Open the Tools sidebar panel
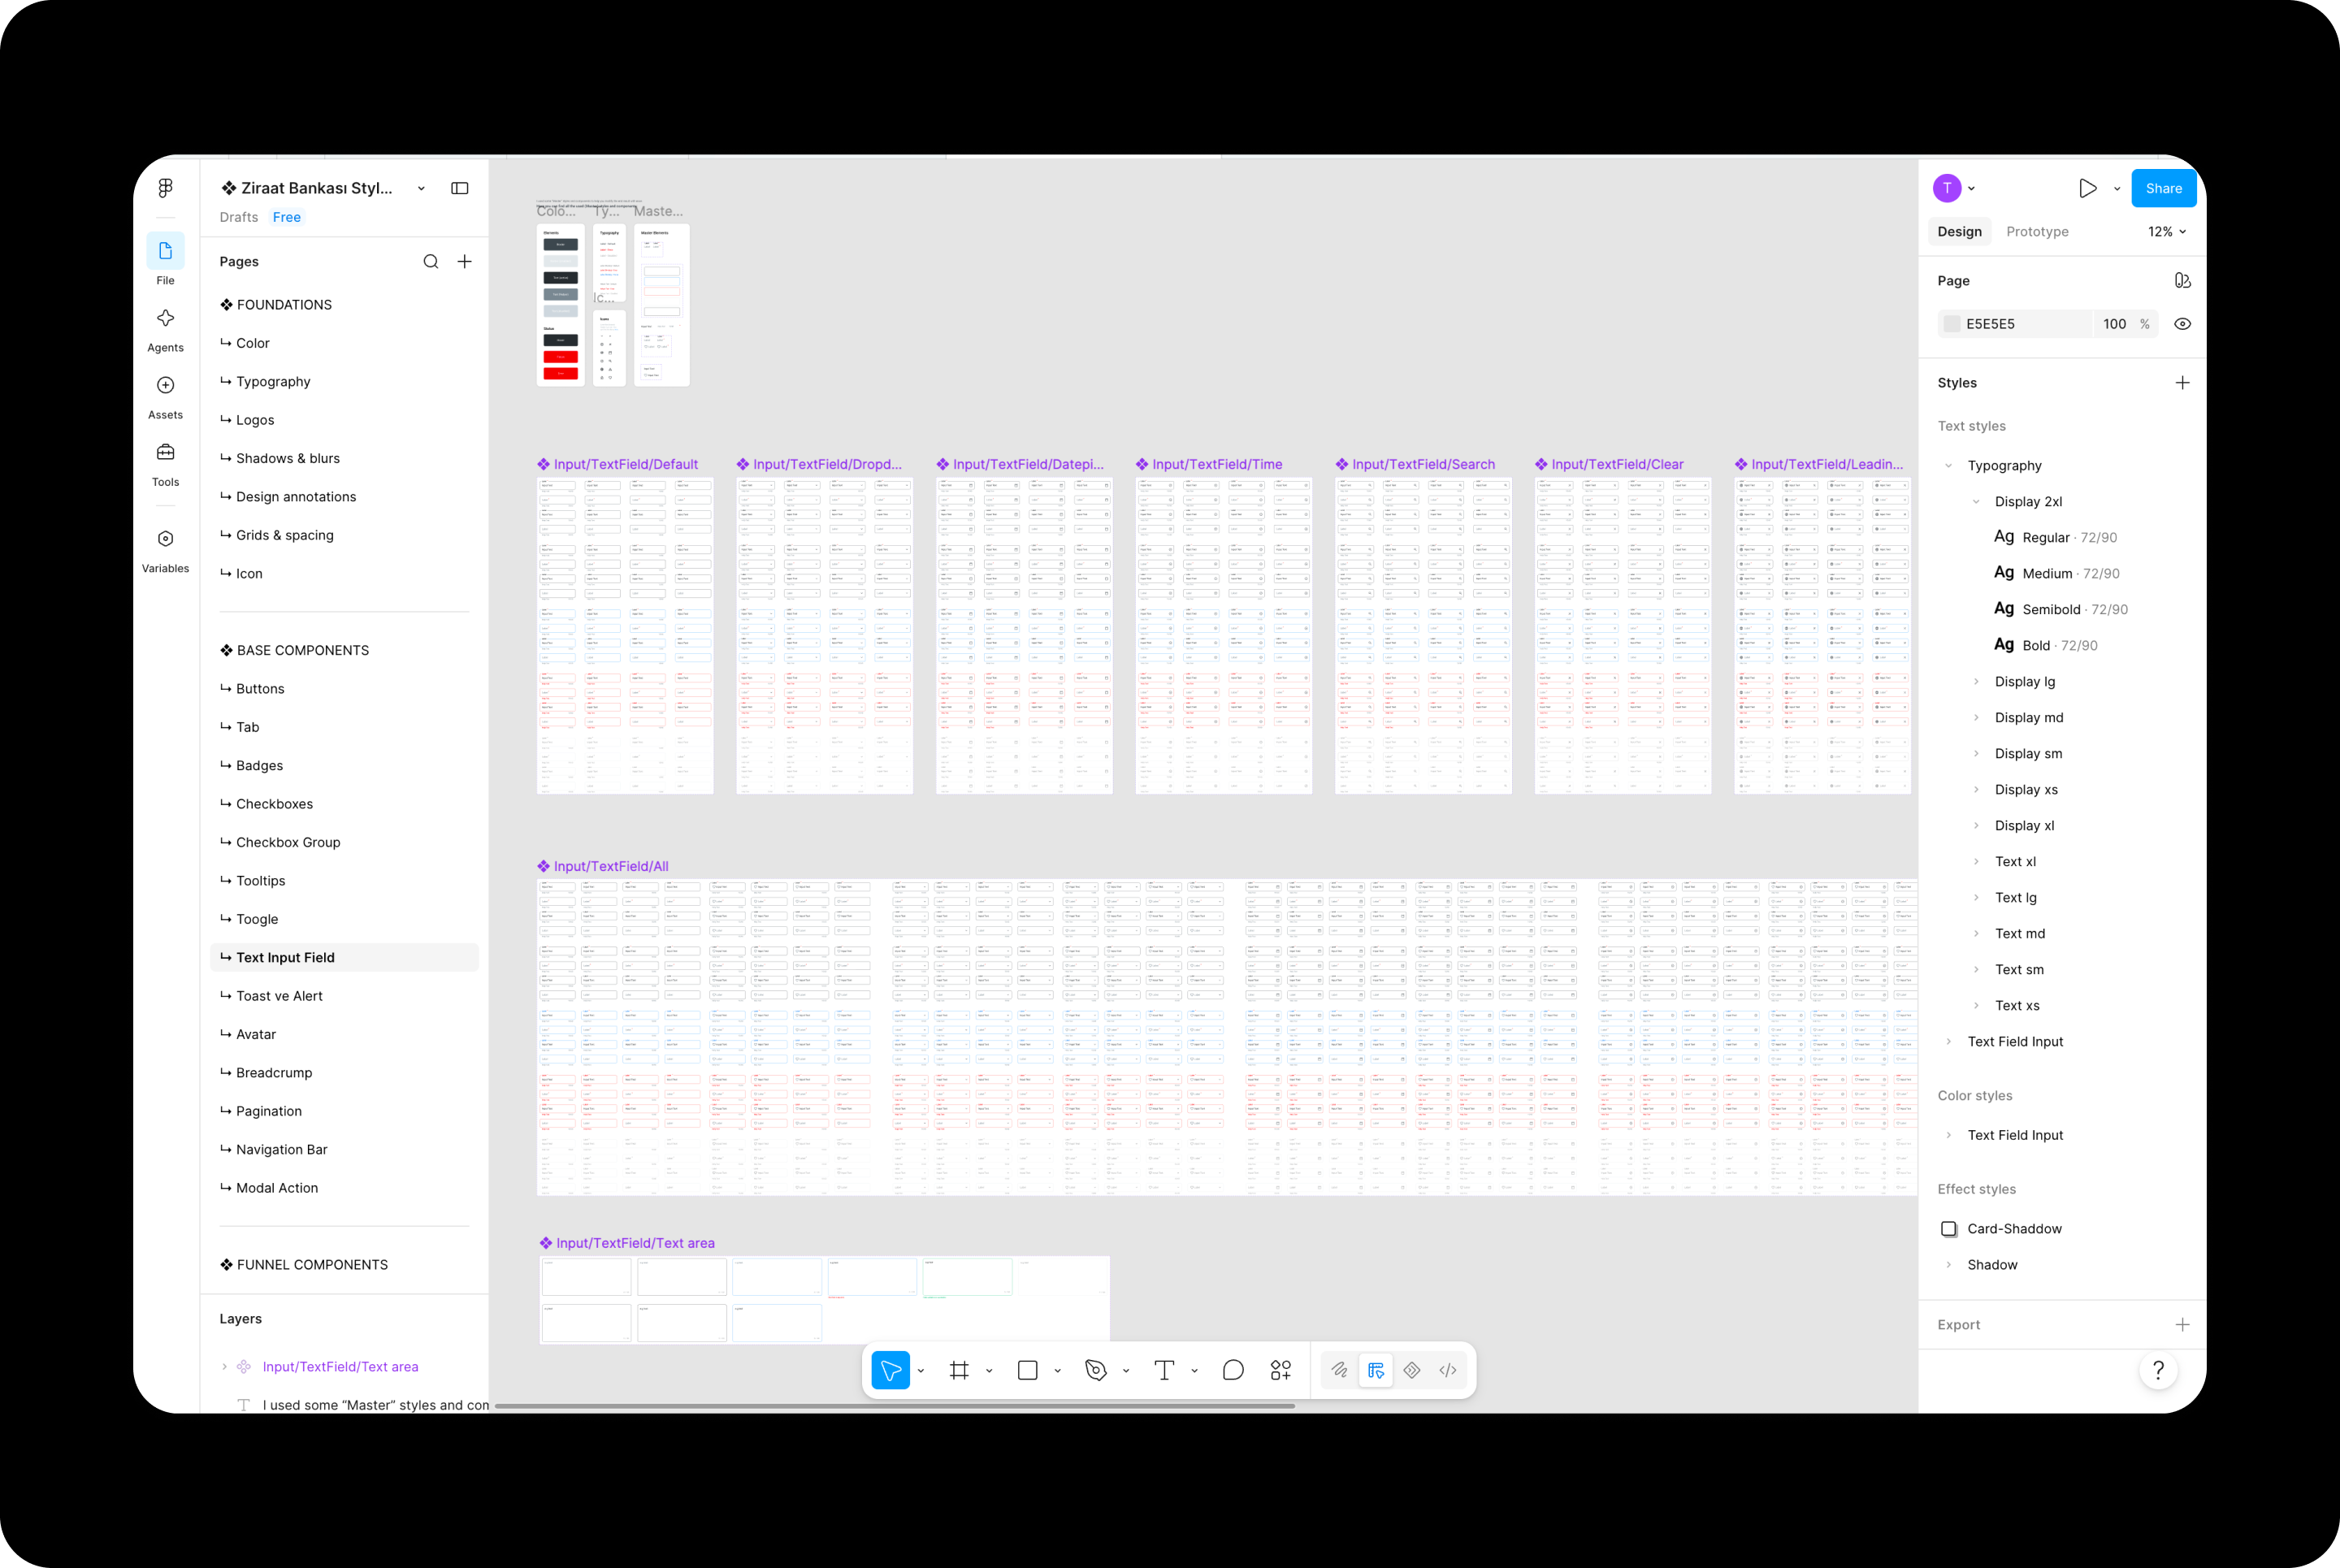 click(166, 452)
